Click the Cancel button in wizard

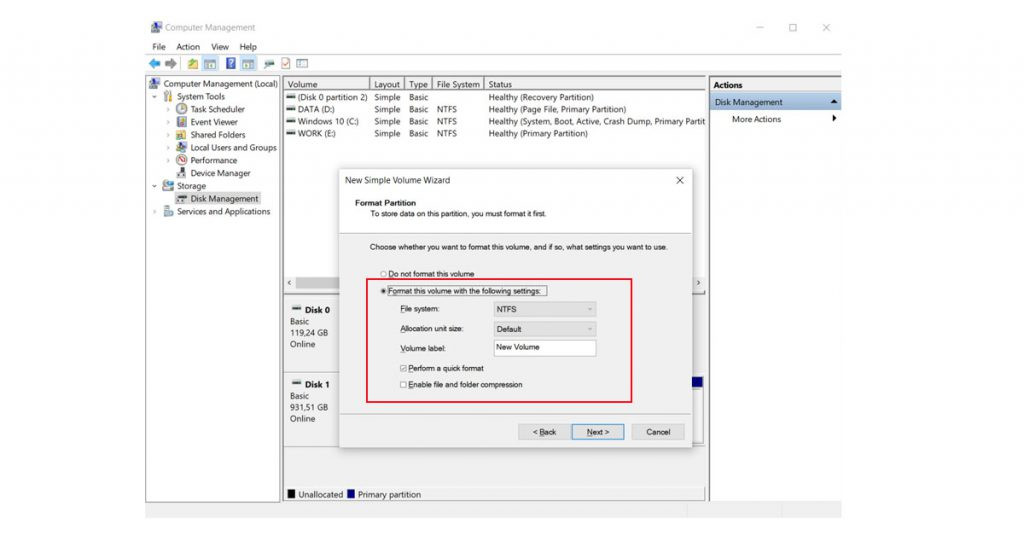click(x=658, y=432)
